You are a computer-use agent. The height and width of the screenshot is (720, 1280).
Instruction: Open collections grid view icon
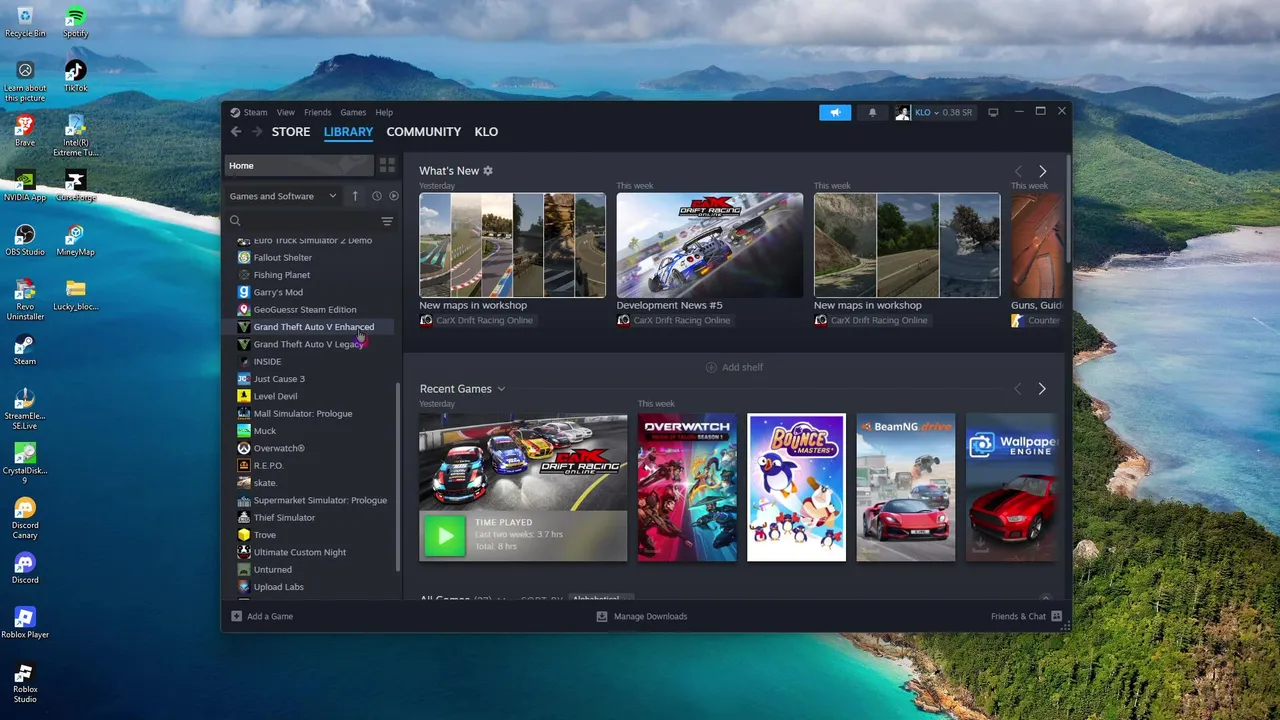[x=387, y=166]
